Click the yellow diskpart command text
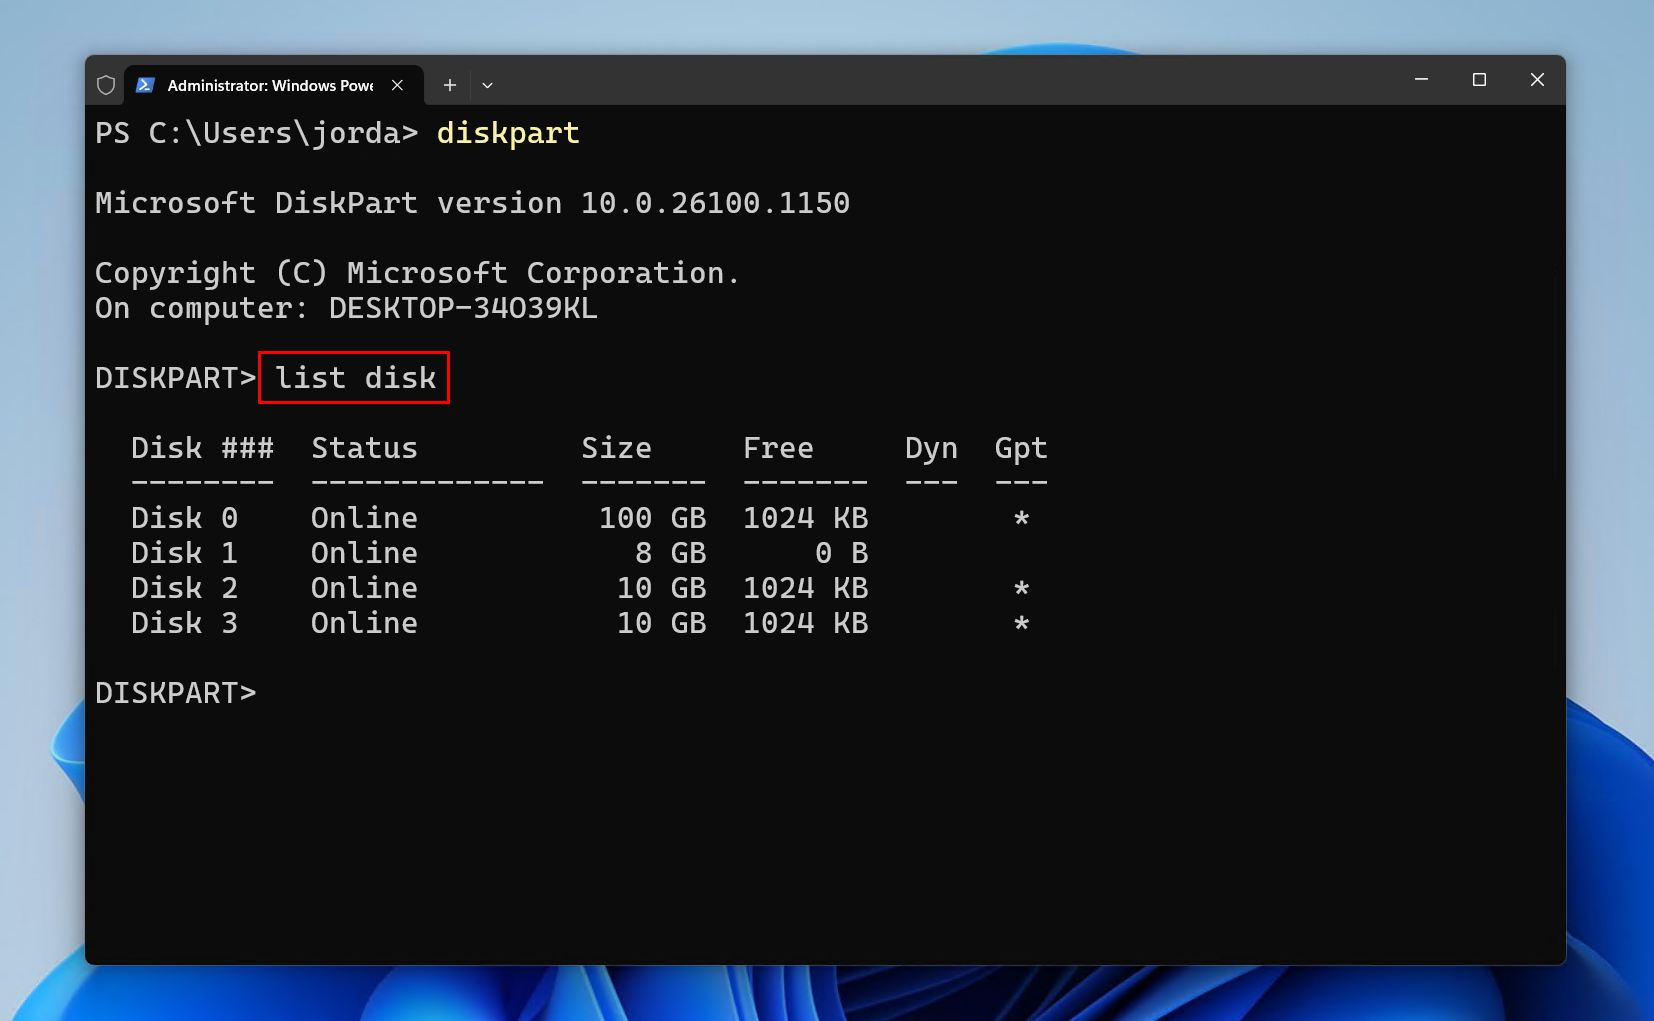1654x1021 pixels. tap(507, 133)
